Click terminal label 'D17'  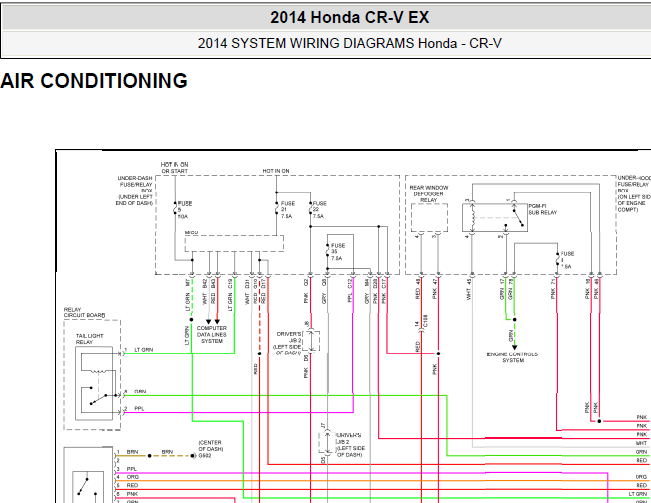pos(264,283)
